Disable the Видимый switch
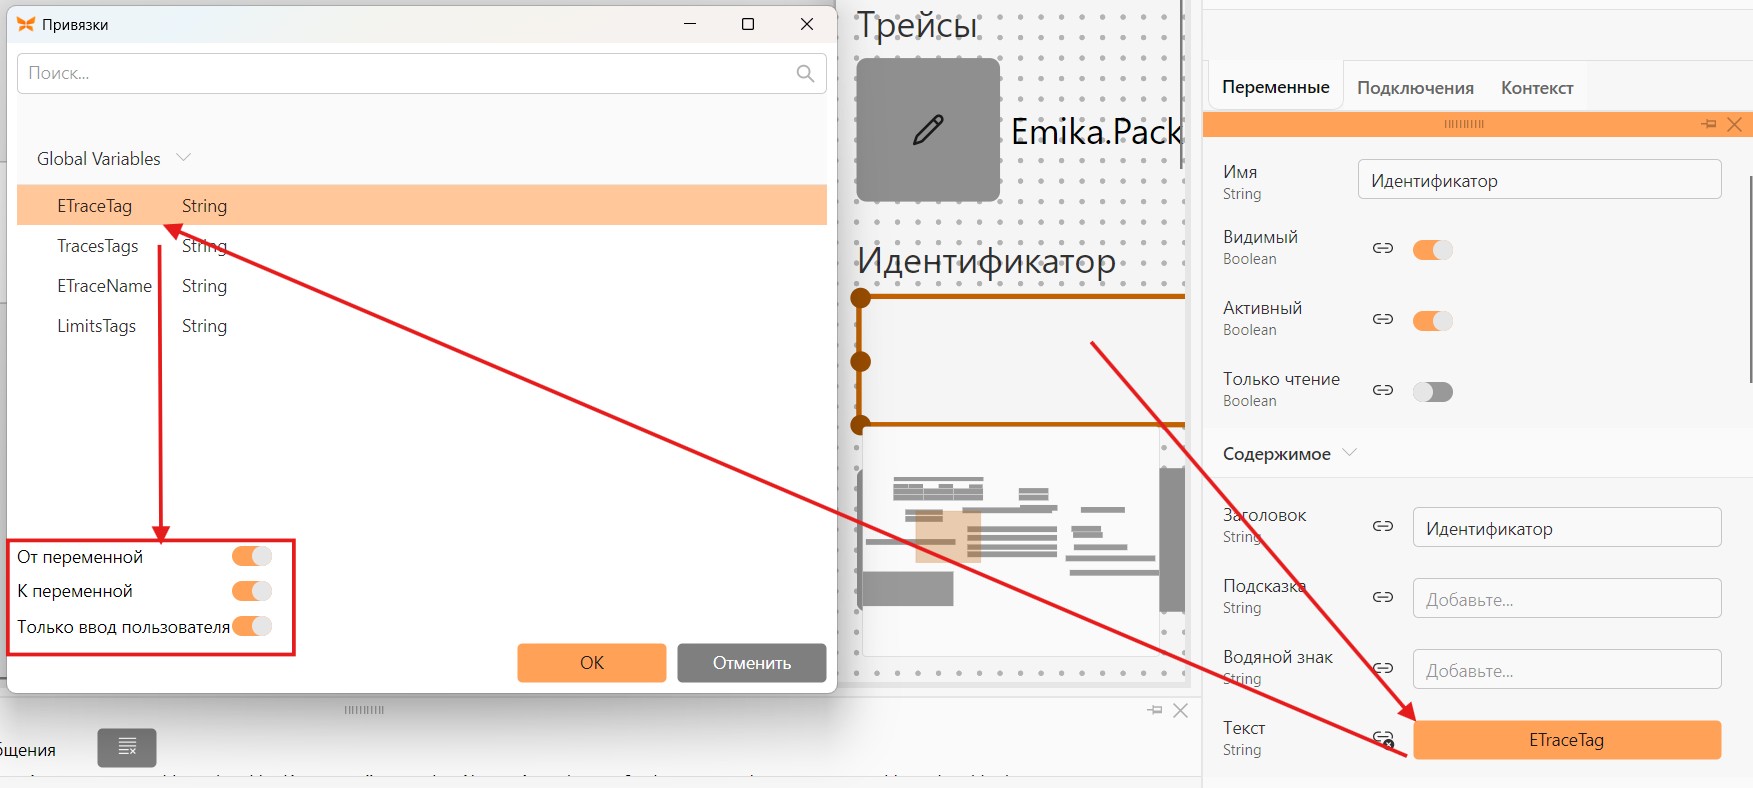 (x=1433, y=249)
